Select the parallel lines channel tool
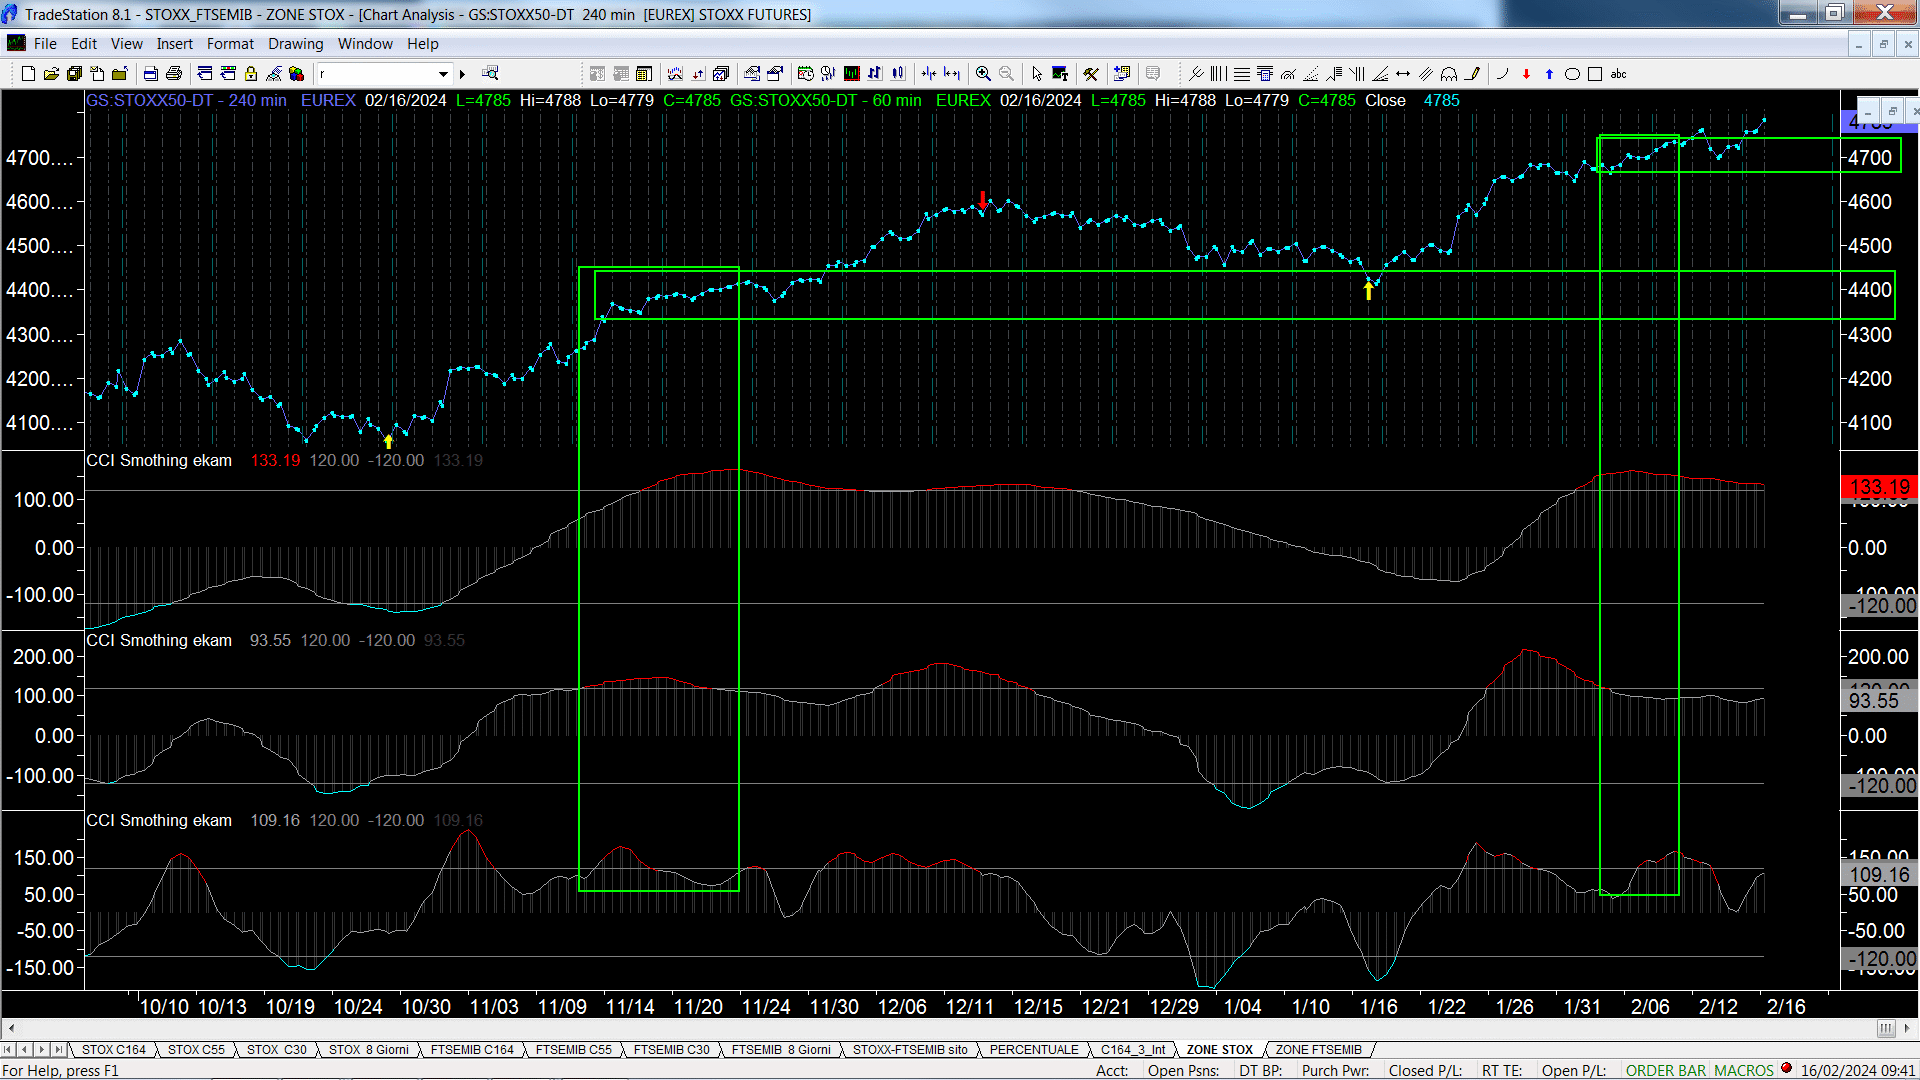Image resolution: width=1920 pixels, height=1080 pixels. pyautogui.click(x=1426, y=74)
